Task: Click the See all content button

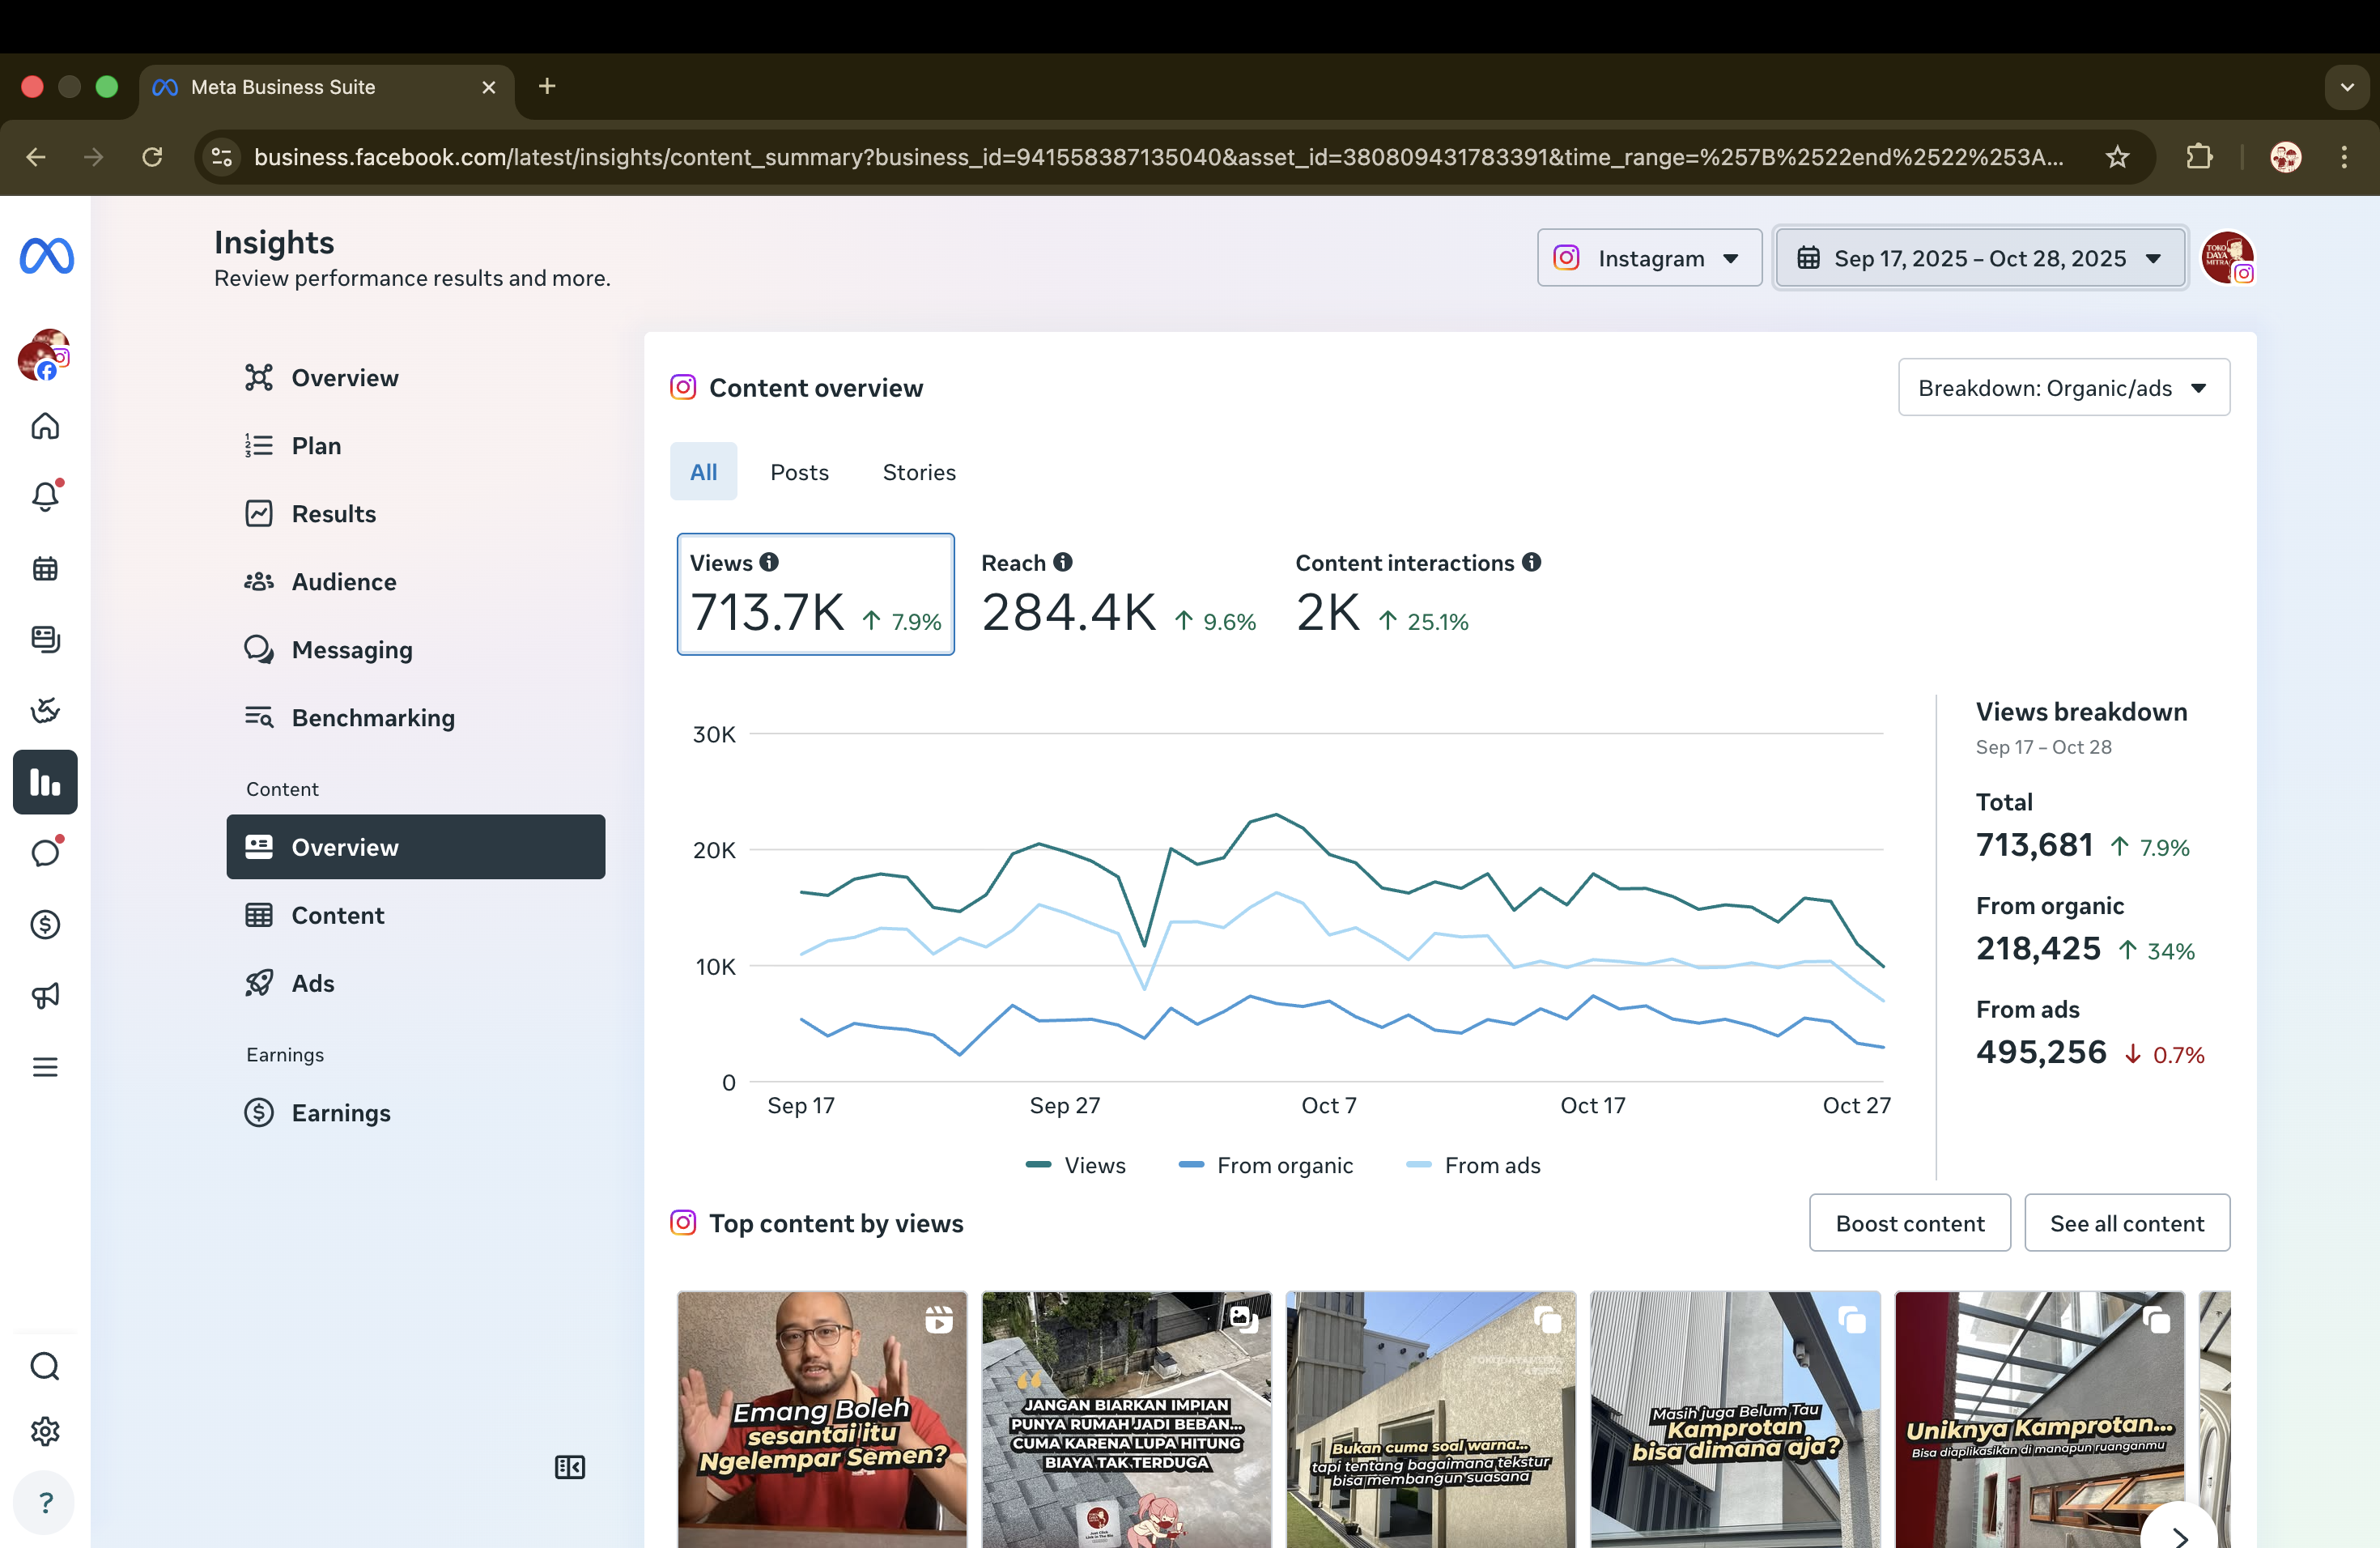Action: point(2126,1223)
